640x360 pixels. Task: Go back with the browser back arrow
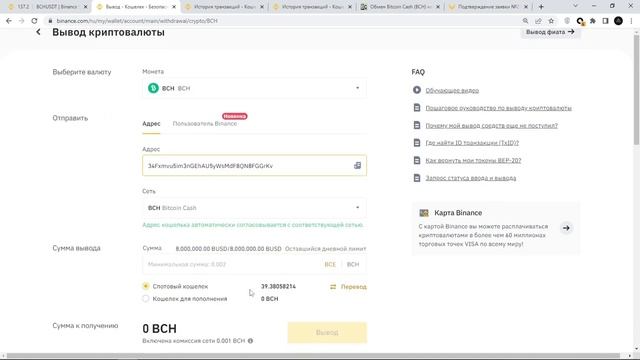[x=9, y=21]
